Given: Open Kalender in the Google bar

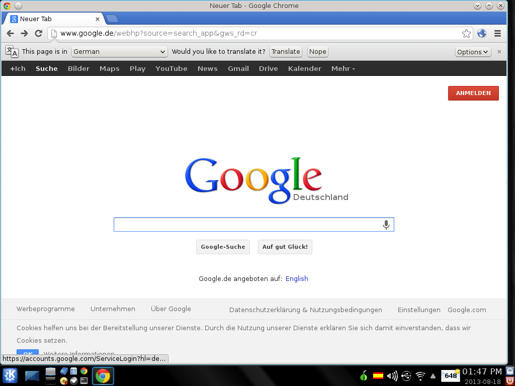Looking at the screenshot, I should [x=304, y=69].
